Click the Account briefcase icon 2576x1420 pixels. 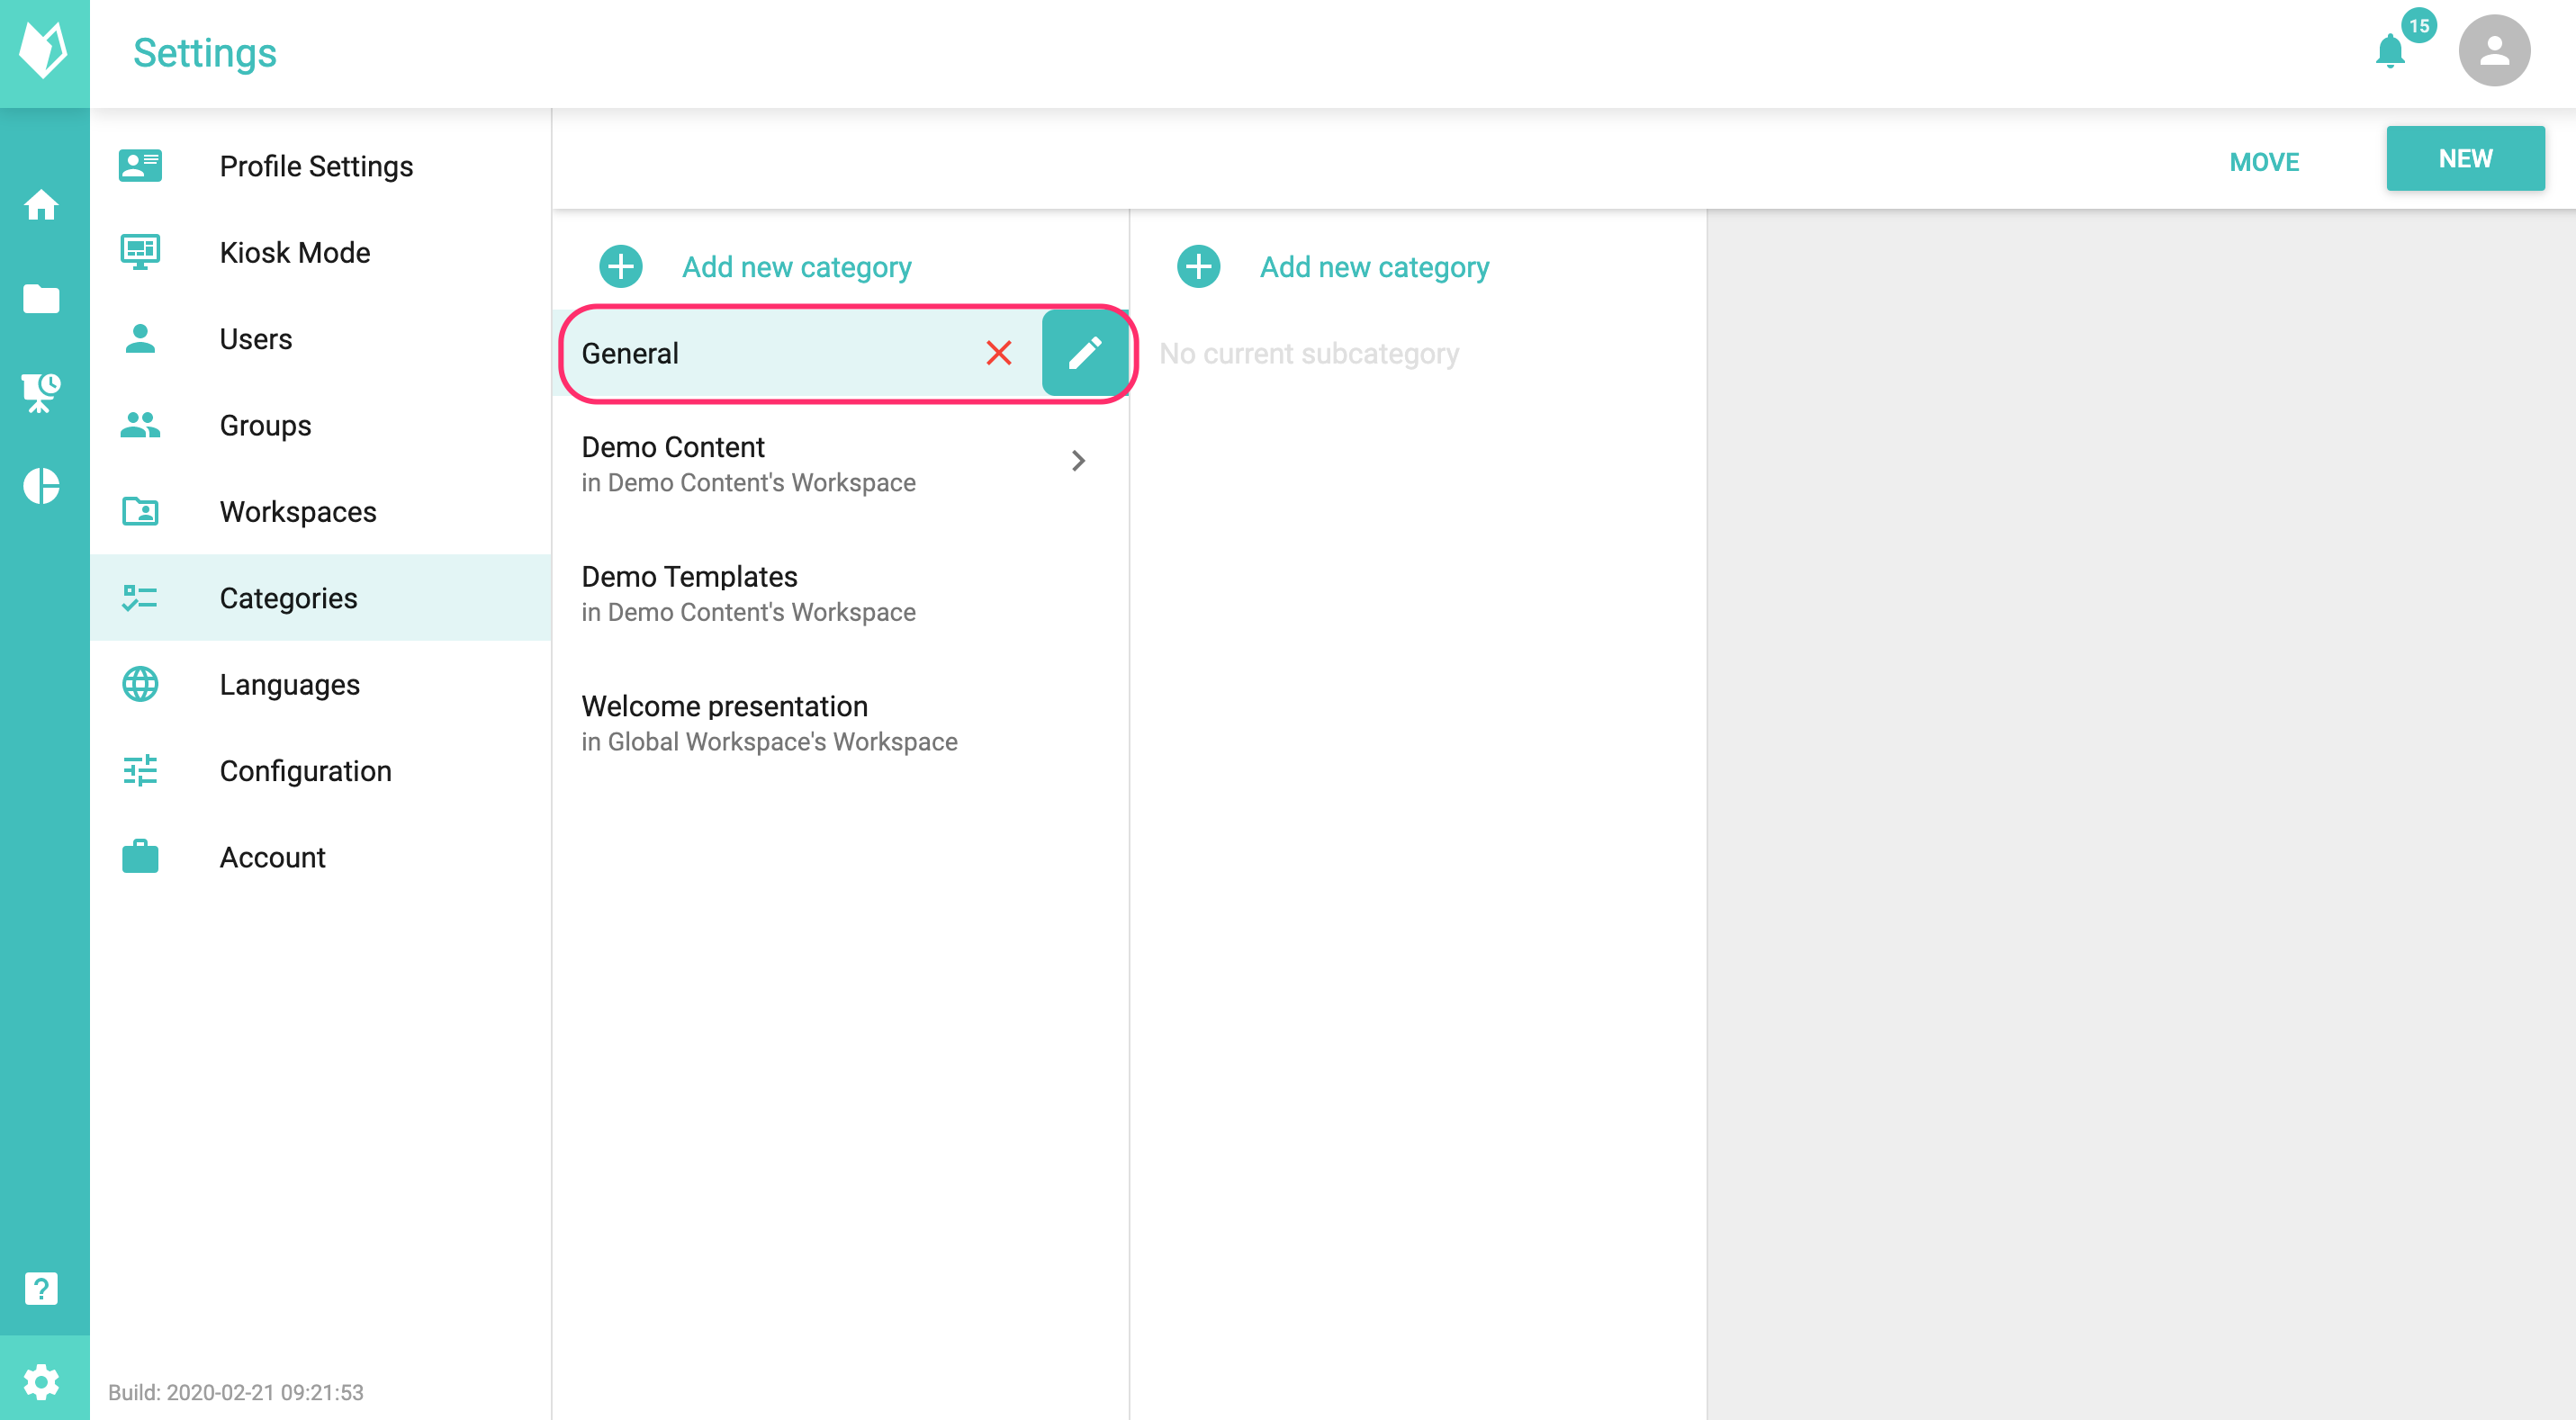140,857
